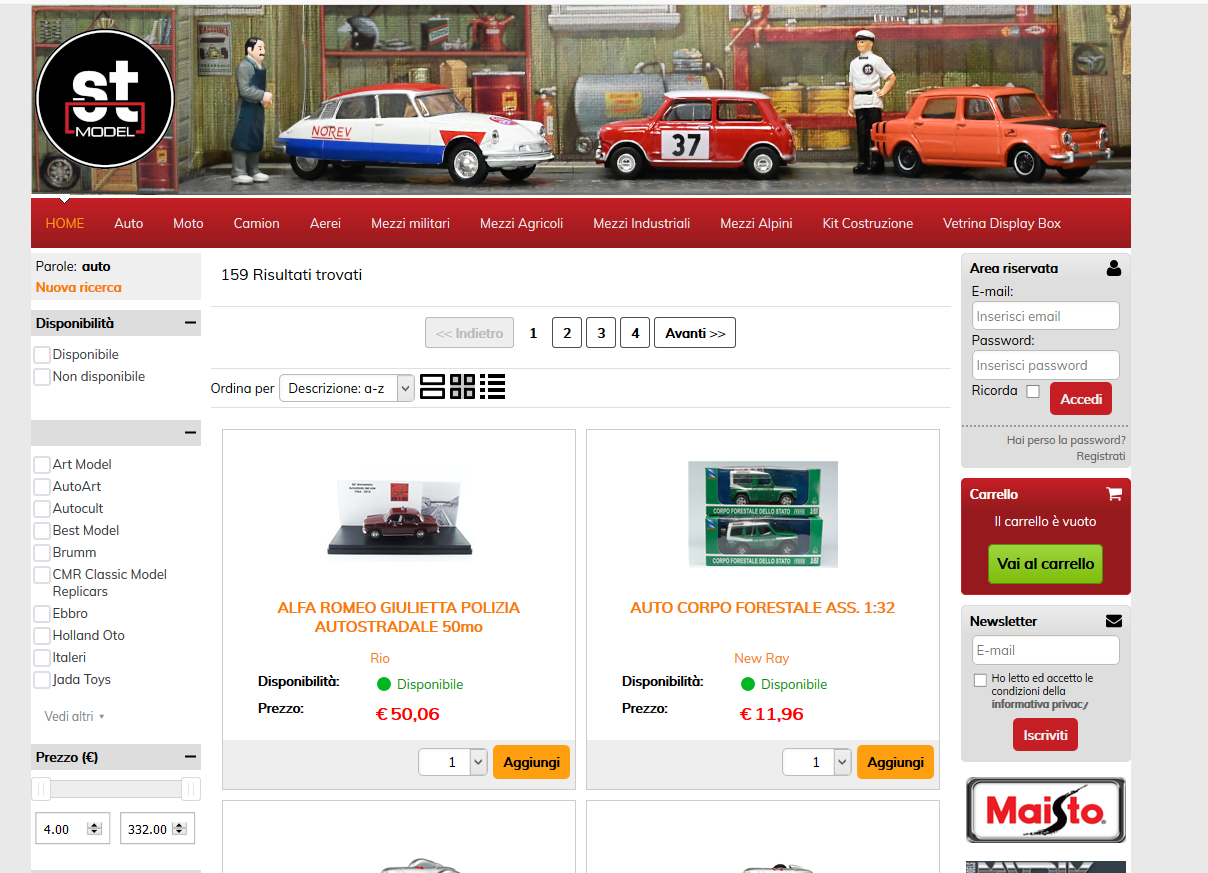Collapse the Prezzo filter minus icon
The height and width of the screenshot is (873, 1208).
tap(190, 757)
